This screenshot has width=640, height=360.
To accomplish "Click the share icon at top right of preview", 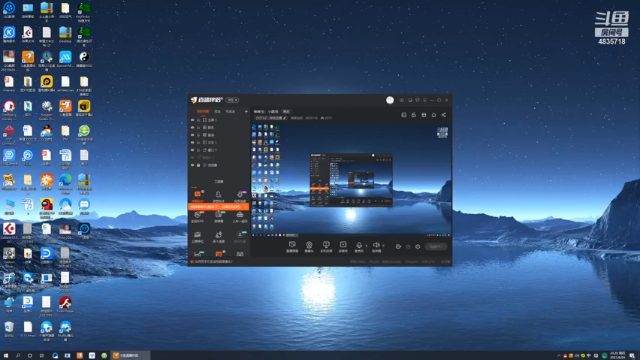I will pyautogui.click(x=444, y=115).
